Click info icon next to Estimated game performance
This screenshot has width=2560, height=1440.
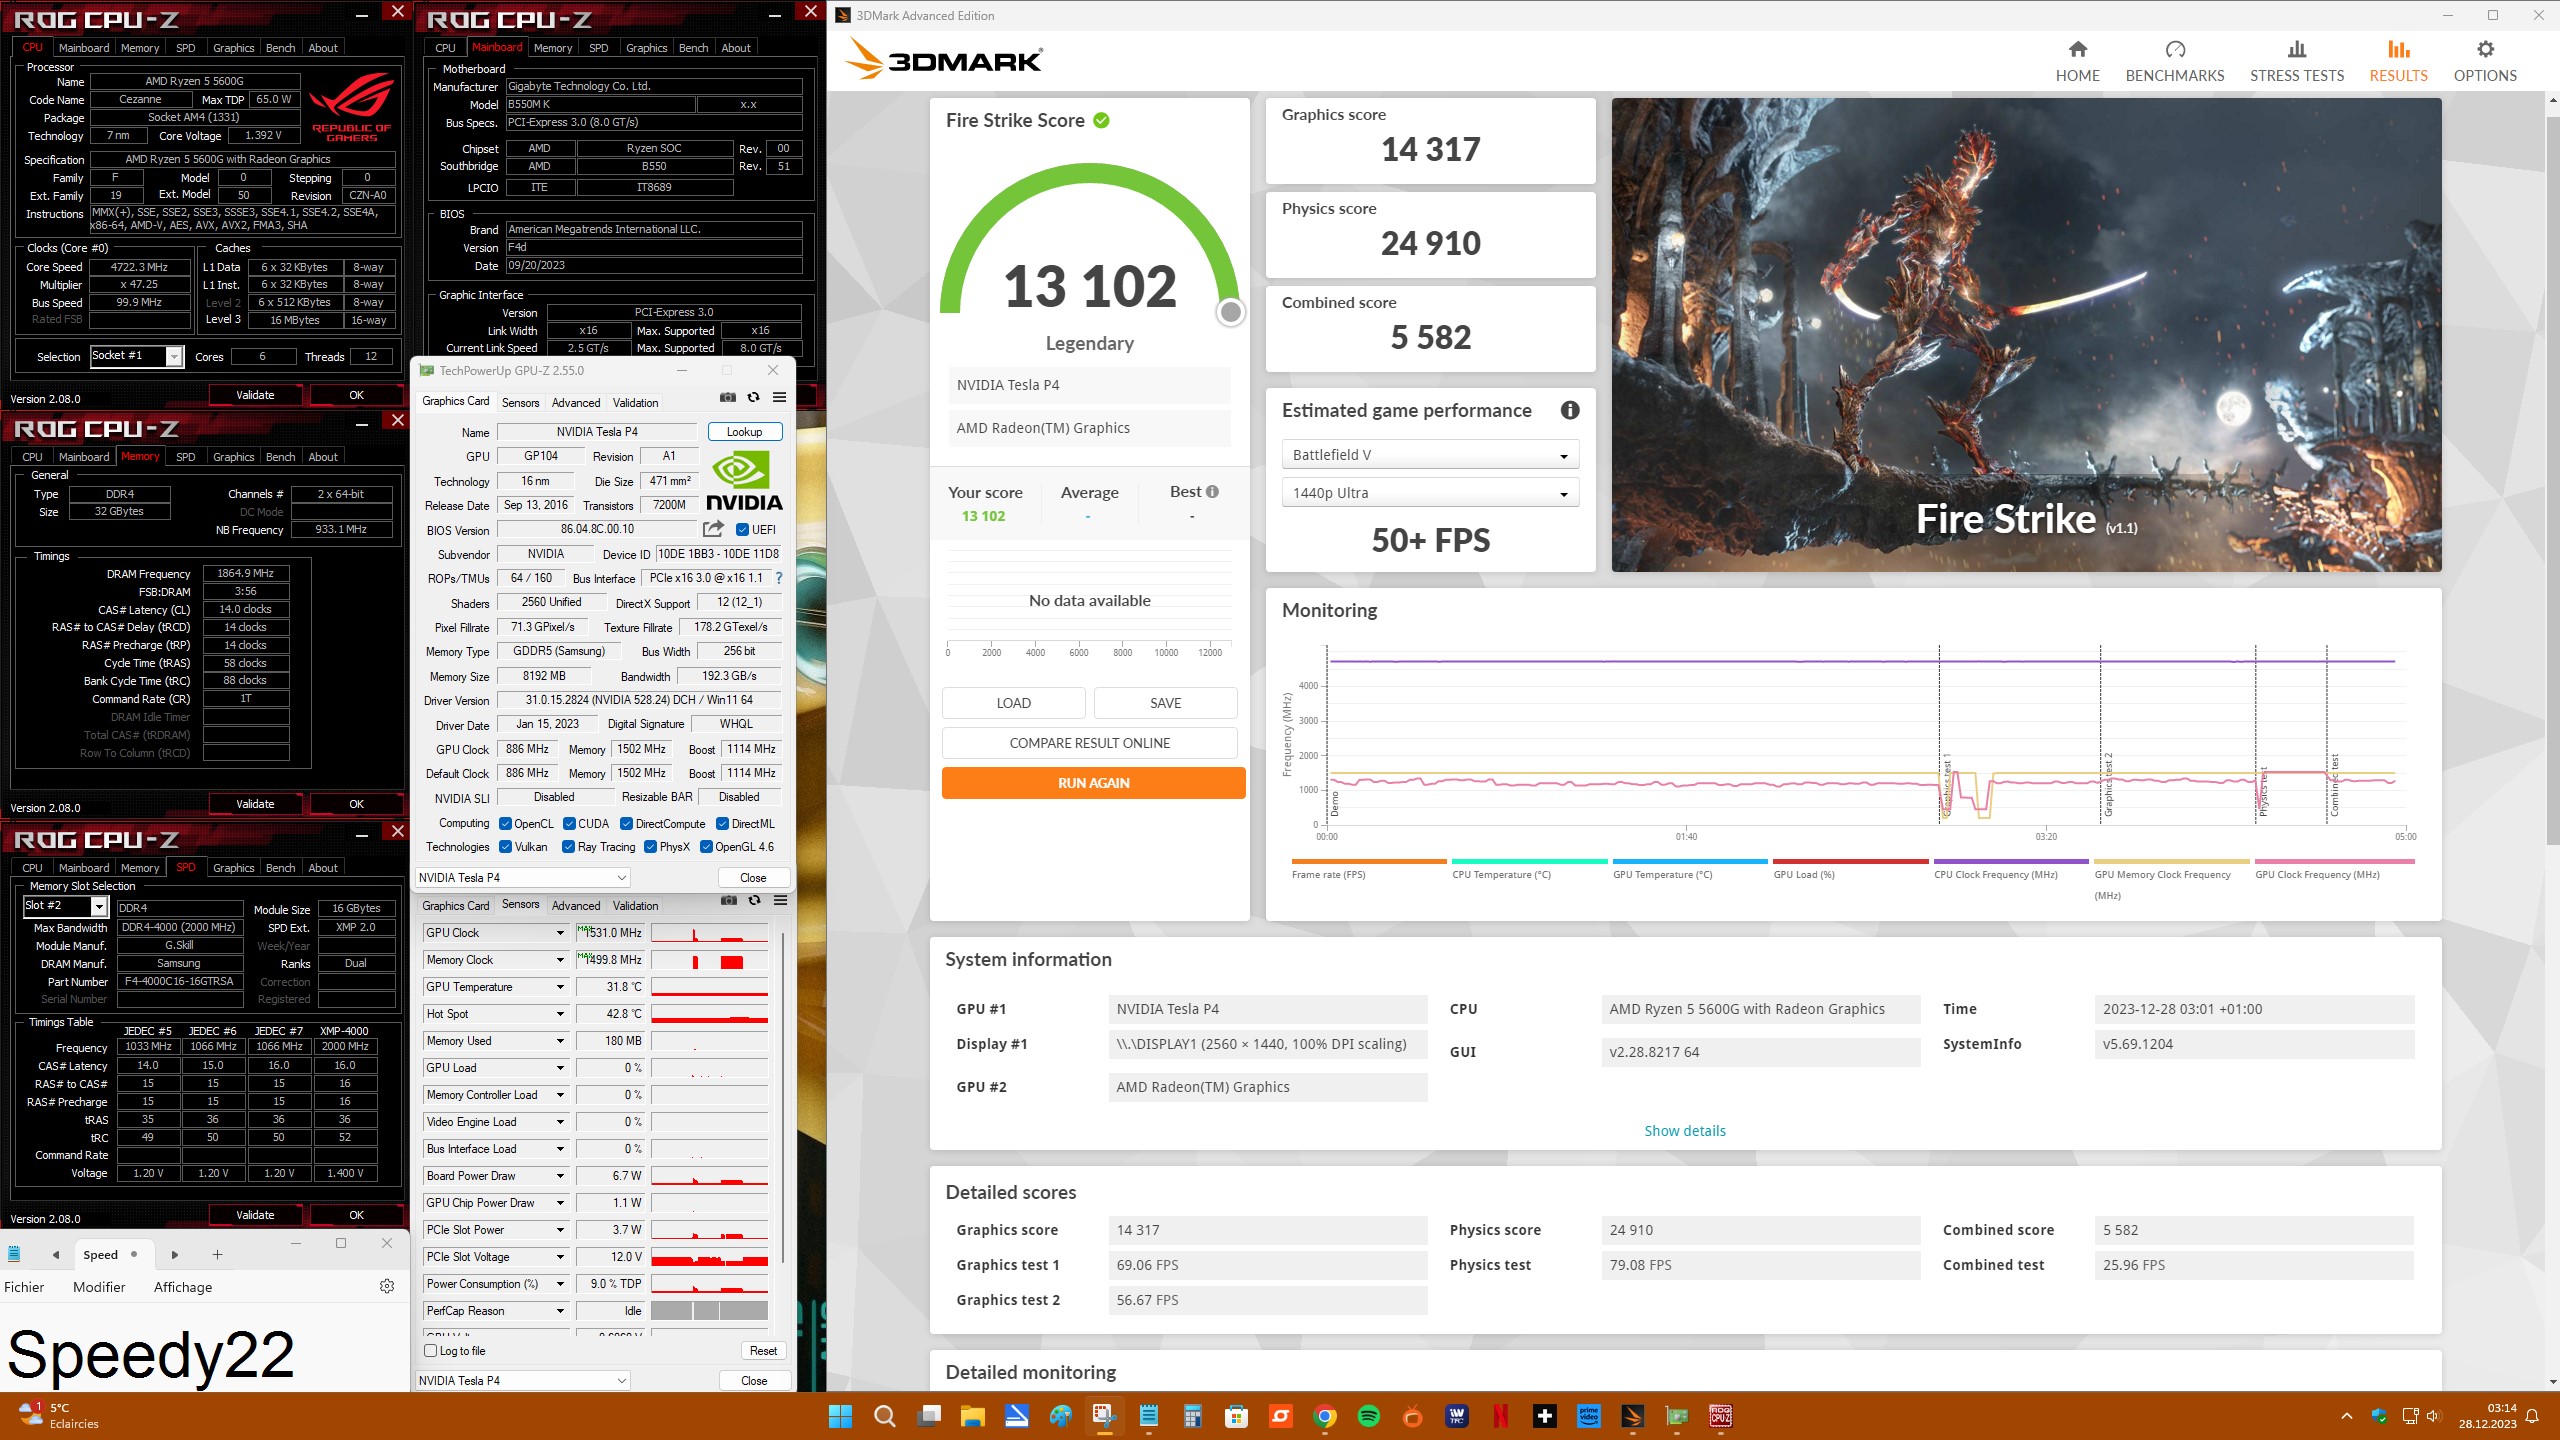1570,410
